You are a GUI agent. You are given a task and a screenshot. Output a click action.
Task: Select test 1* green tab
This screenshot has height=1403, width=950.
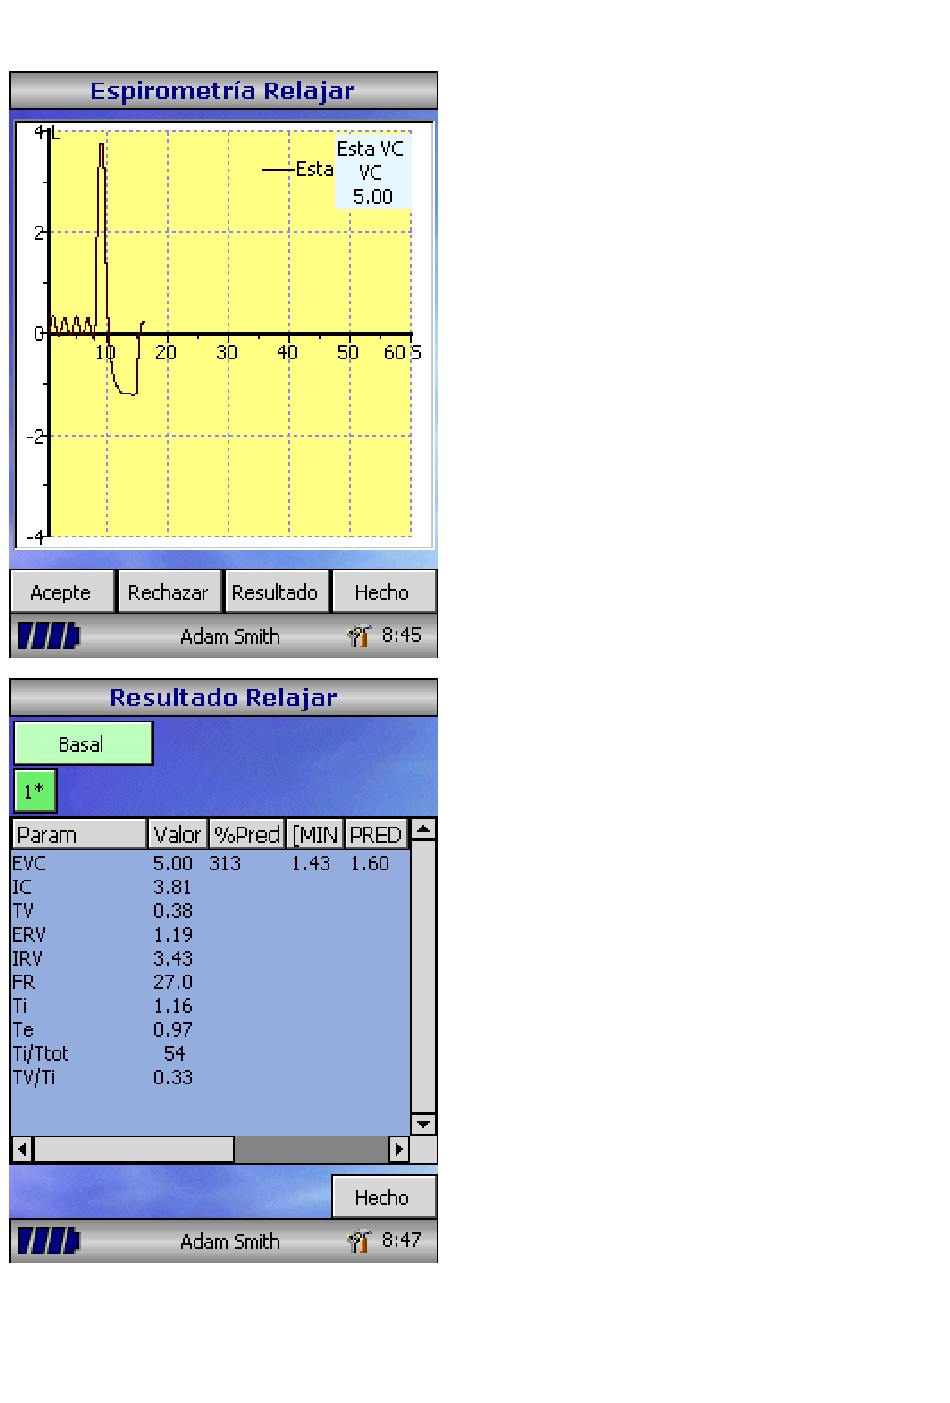[x=35, y=791]
